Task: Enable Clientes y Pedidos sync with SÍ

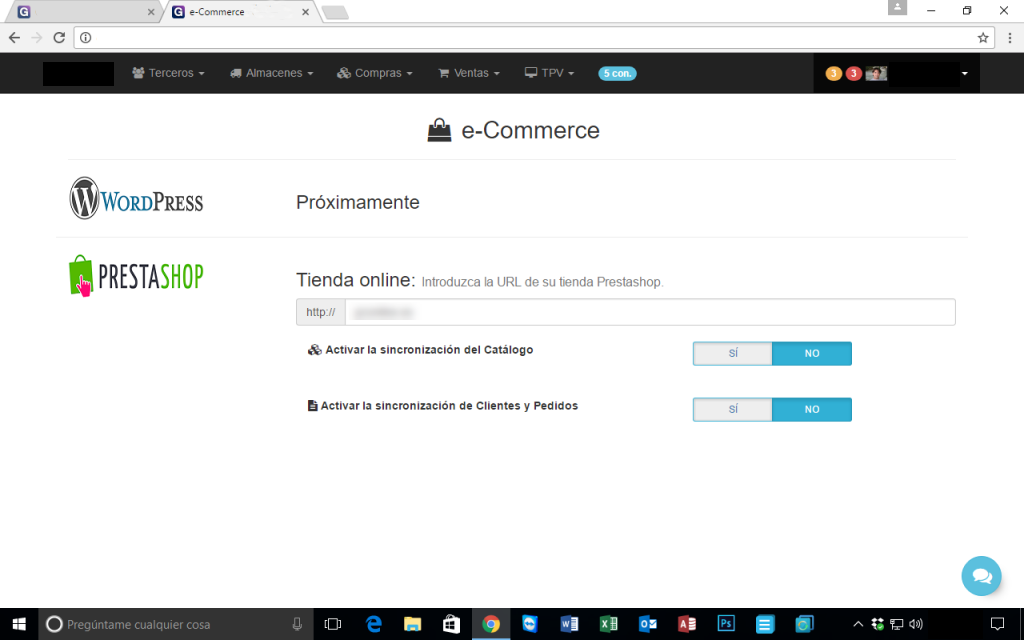Action: tap(733, 409)
